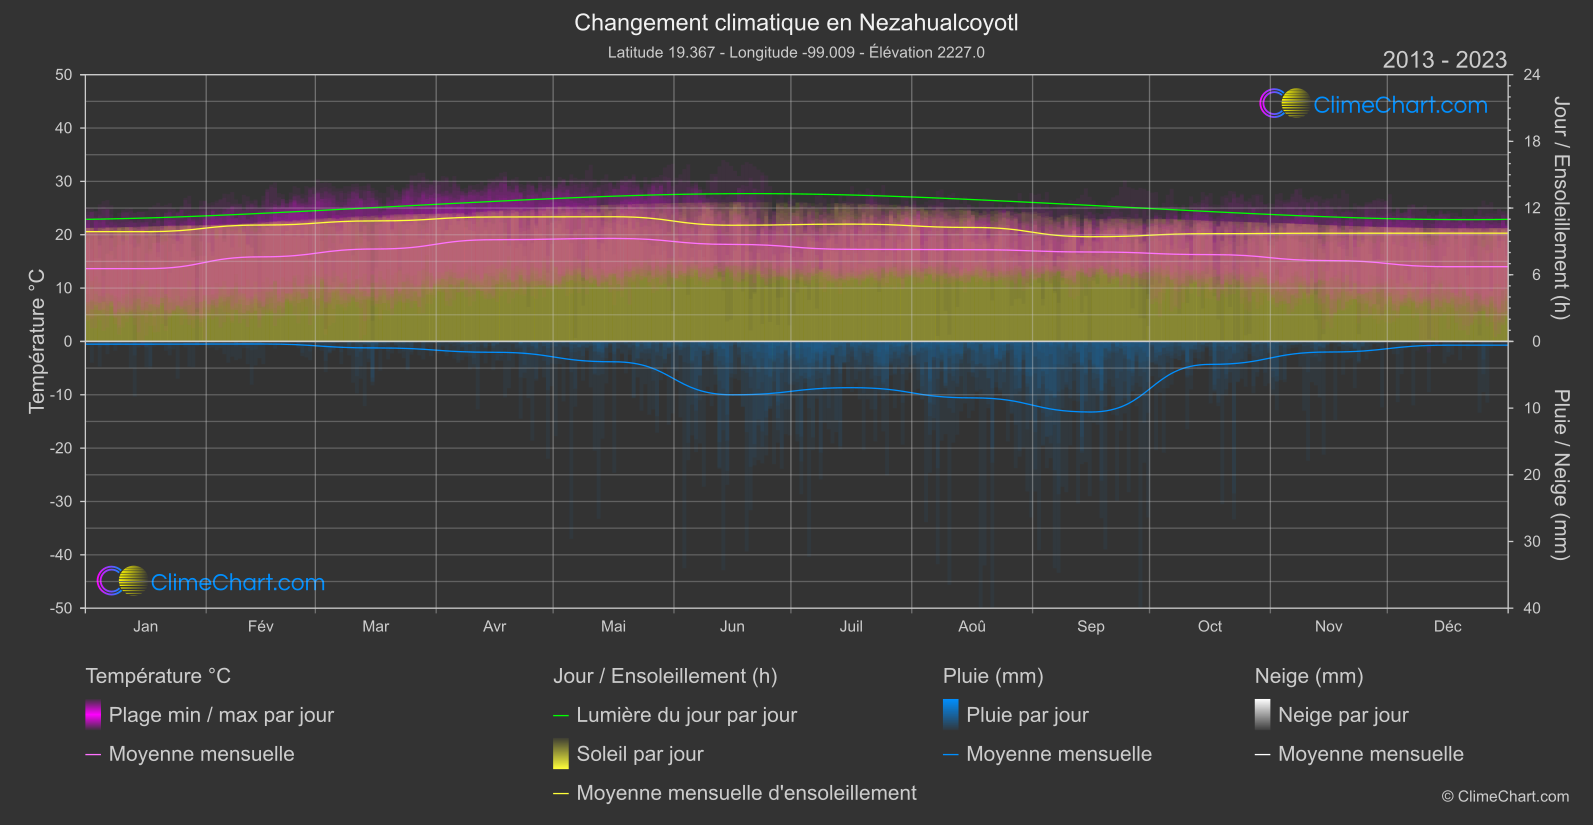The width and height of the screenshot is (1593, 825).
Task: Click chart title 'Changement climatique en Nezahualcoyotl'
Action: pyautogui.click(x=796, y=22)
